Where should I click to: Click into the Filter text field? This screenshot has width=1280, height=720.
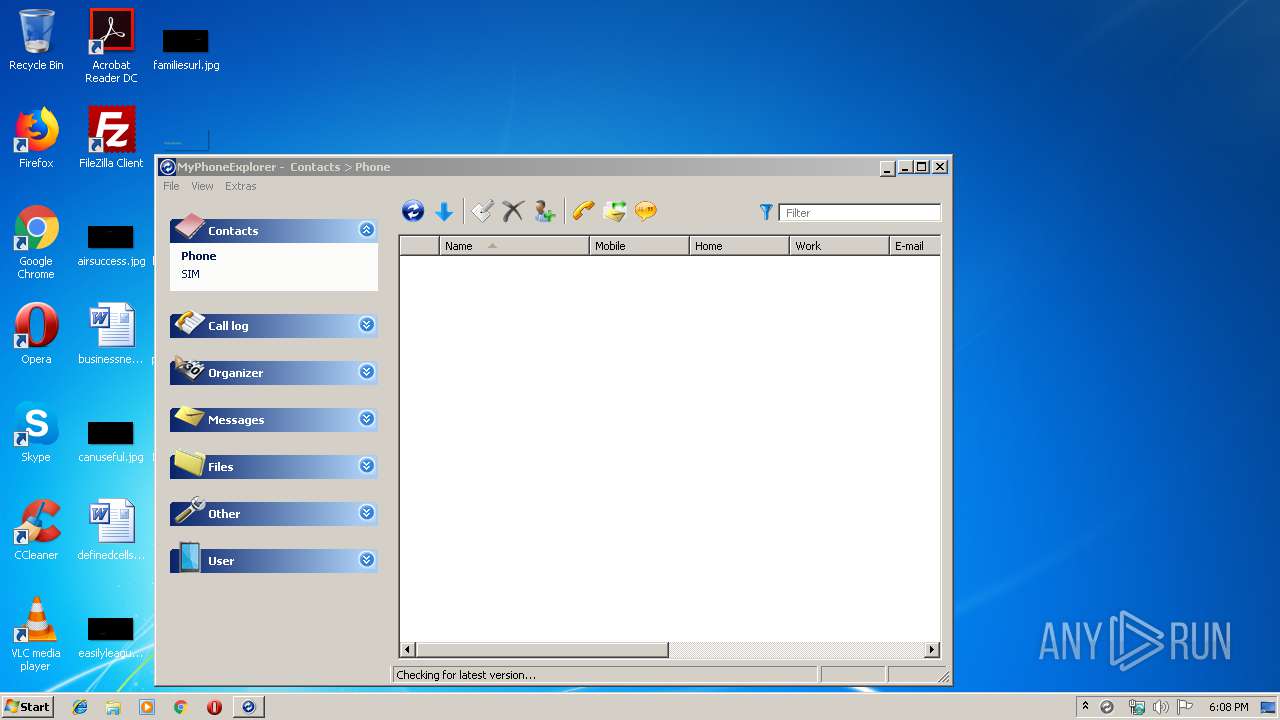pyautogui.click(x=860, y=212)
